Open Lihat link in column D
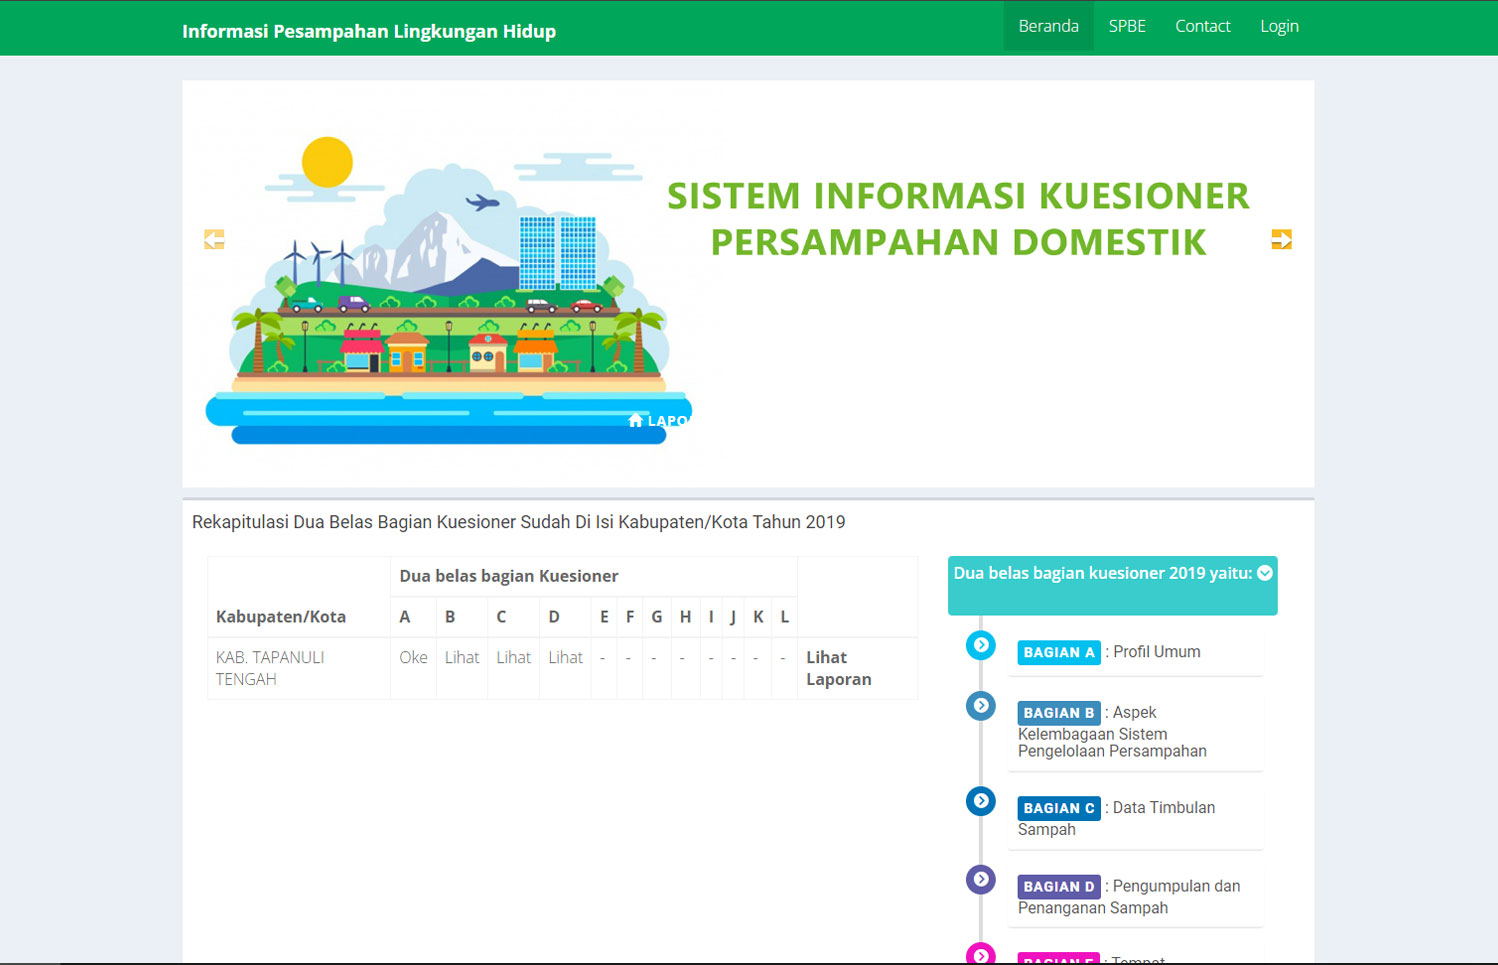The image size is (1498, 965). coord(565,657)
